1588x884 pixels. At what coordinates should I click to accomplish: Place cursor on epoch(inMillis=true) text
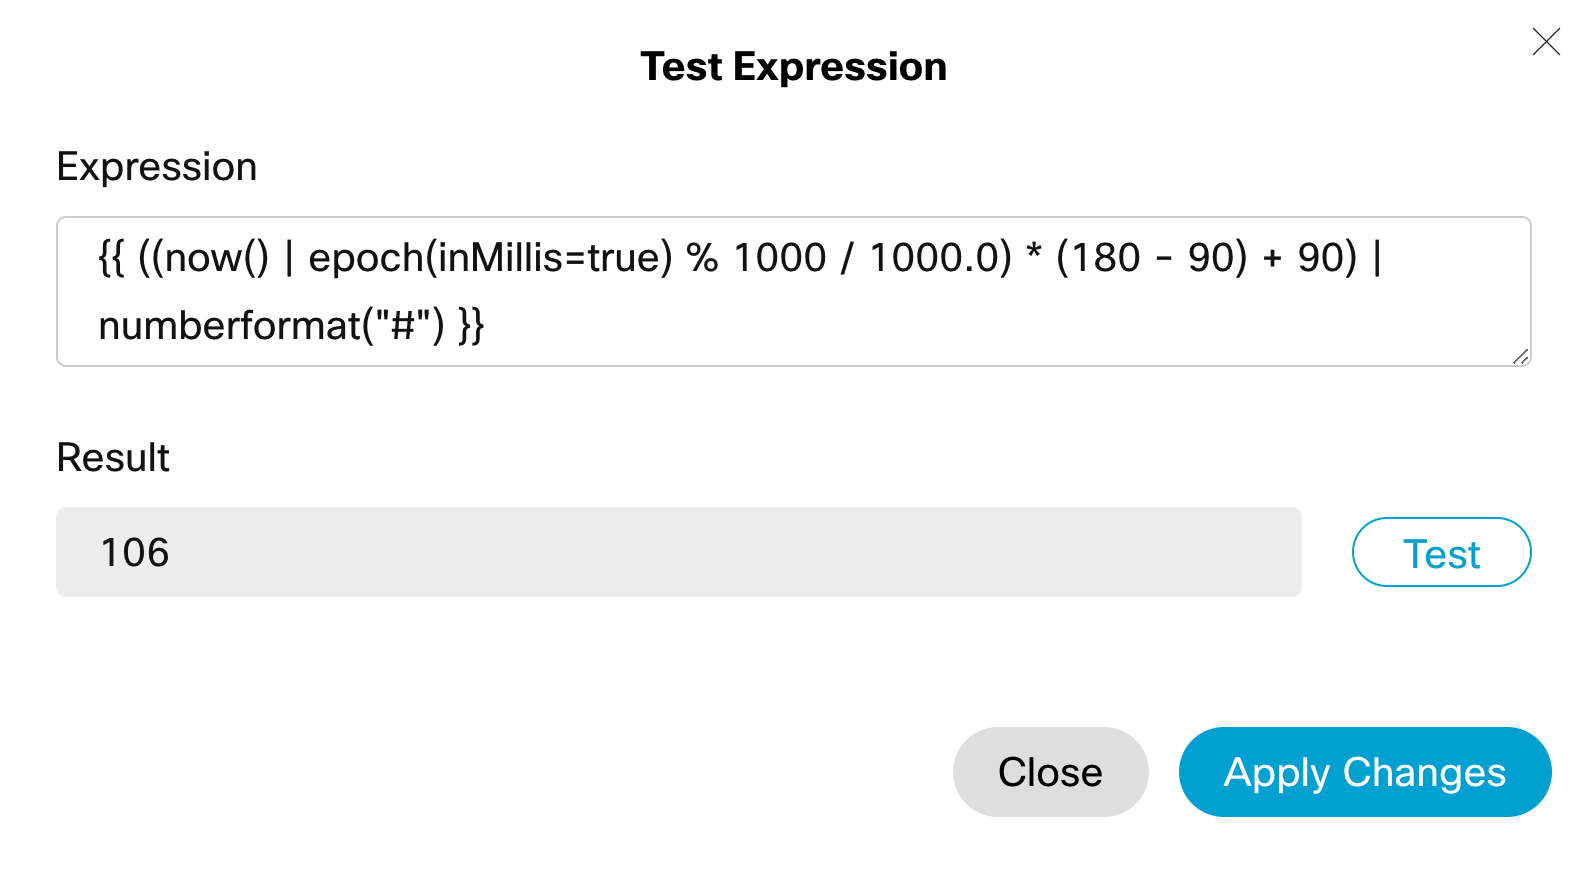point(490,258)
